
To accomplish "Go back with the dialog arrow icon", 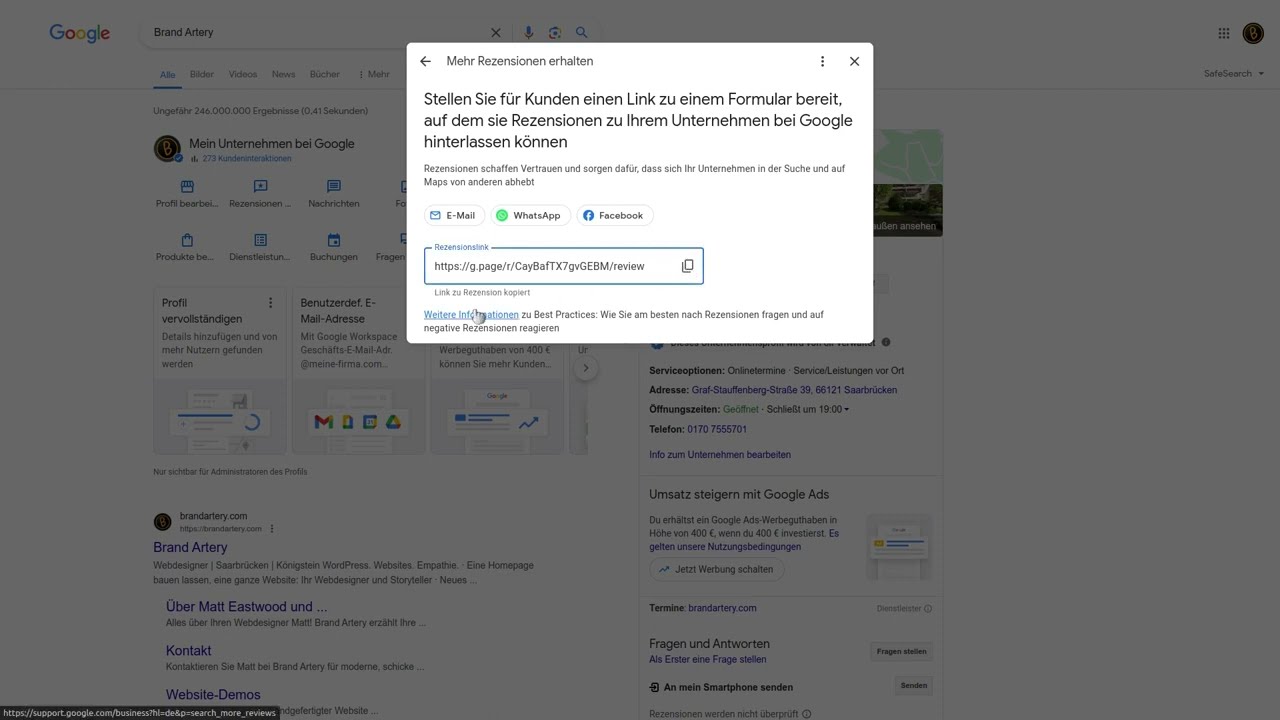I will 425,61.
